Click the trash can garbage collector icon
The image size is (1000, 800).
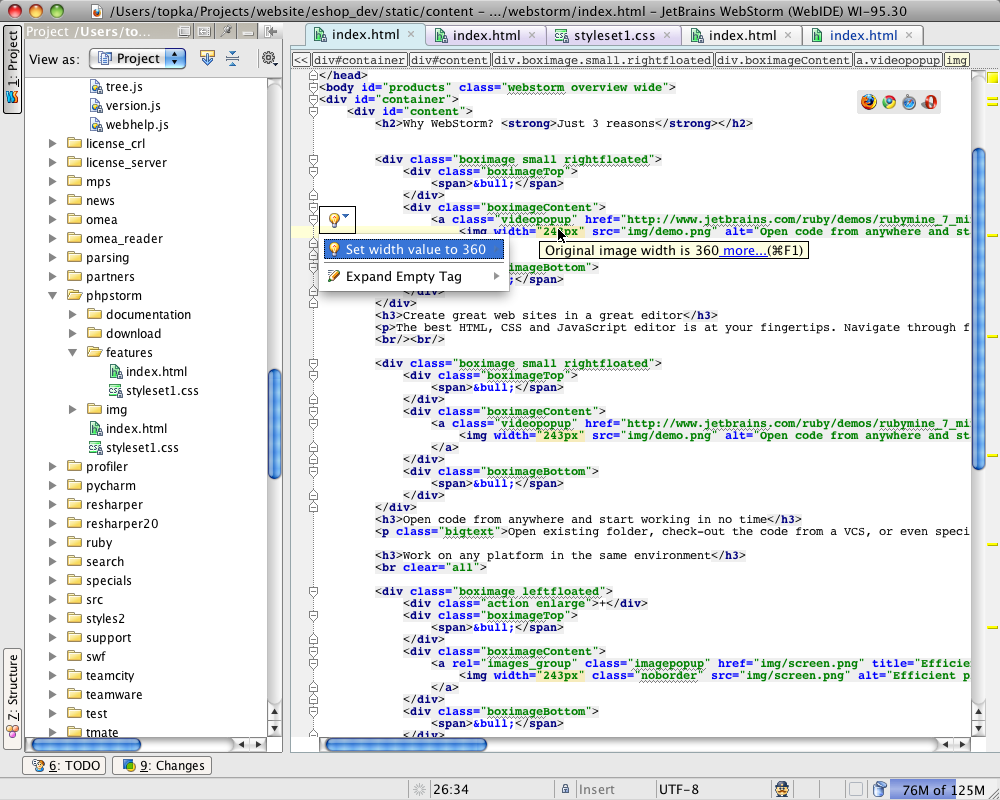(878, 789)
